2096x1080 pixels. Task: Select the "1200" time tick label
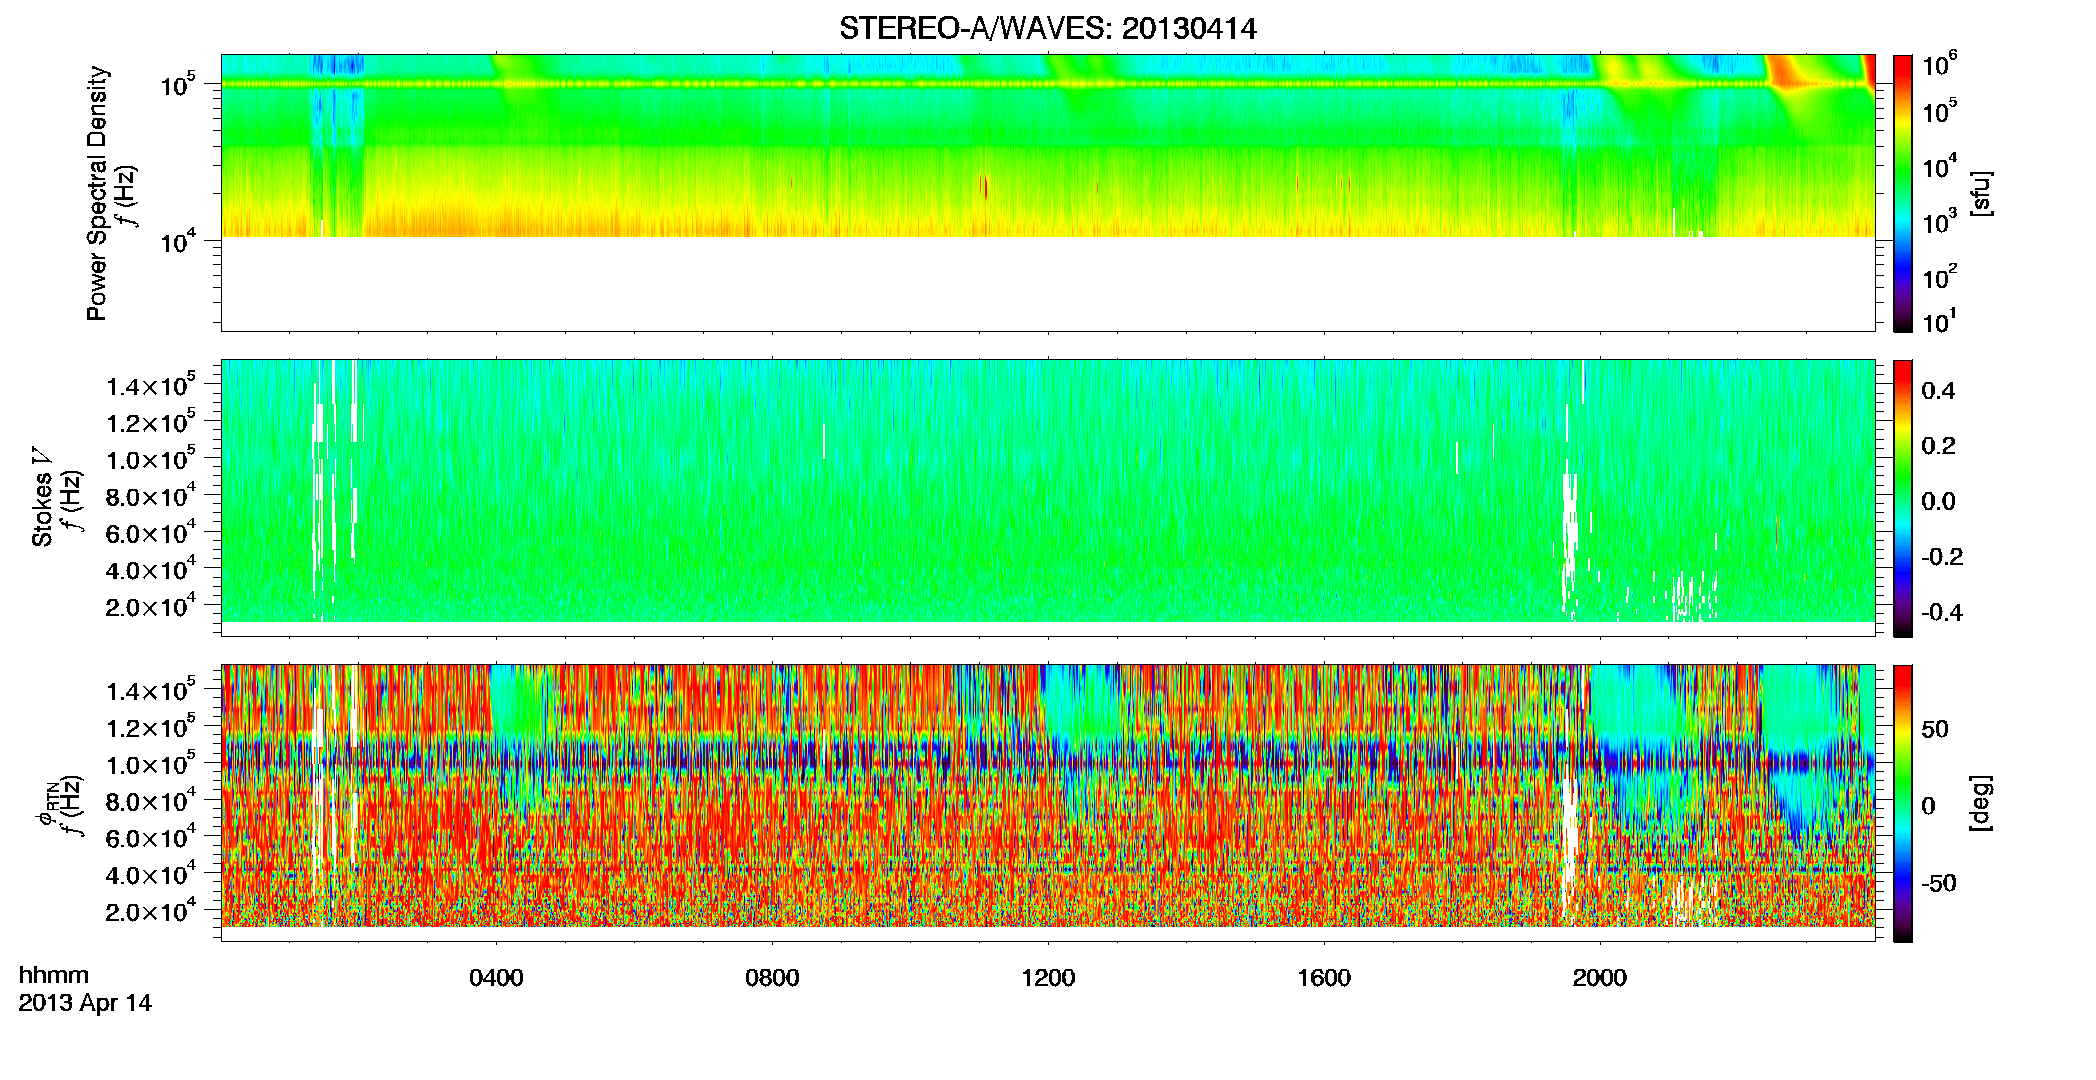point(1048,978)
